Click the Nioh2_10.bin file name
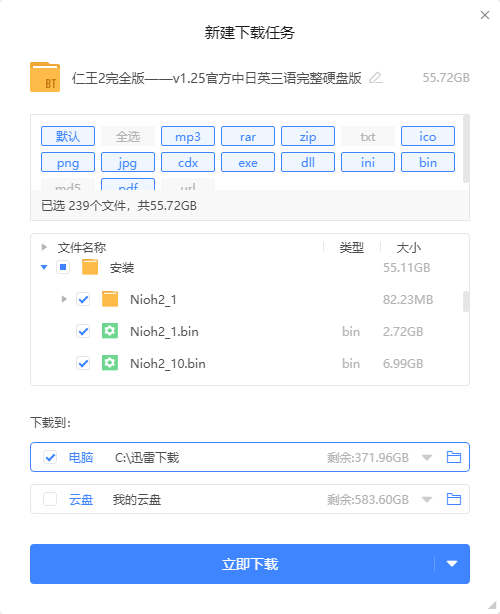The width and height of the screenshot is (500, 614). click(x=168, y=363)
